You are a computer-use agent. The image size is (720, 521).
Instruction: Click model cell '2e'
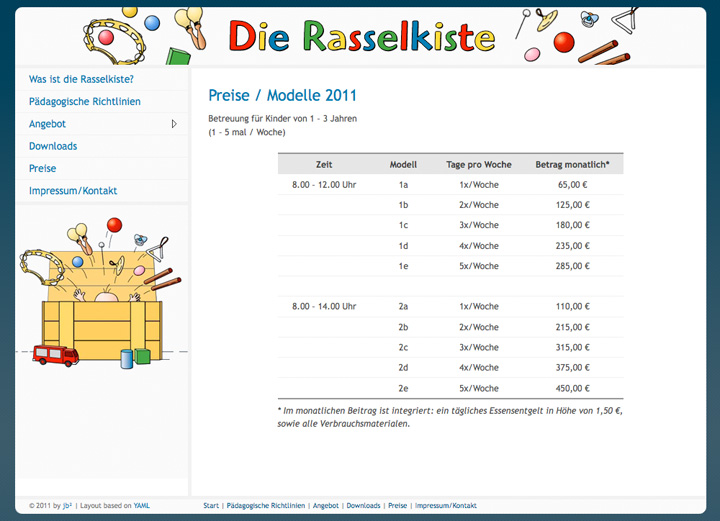pyautogui.click(x=403, y=388)
